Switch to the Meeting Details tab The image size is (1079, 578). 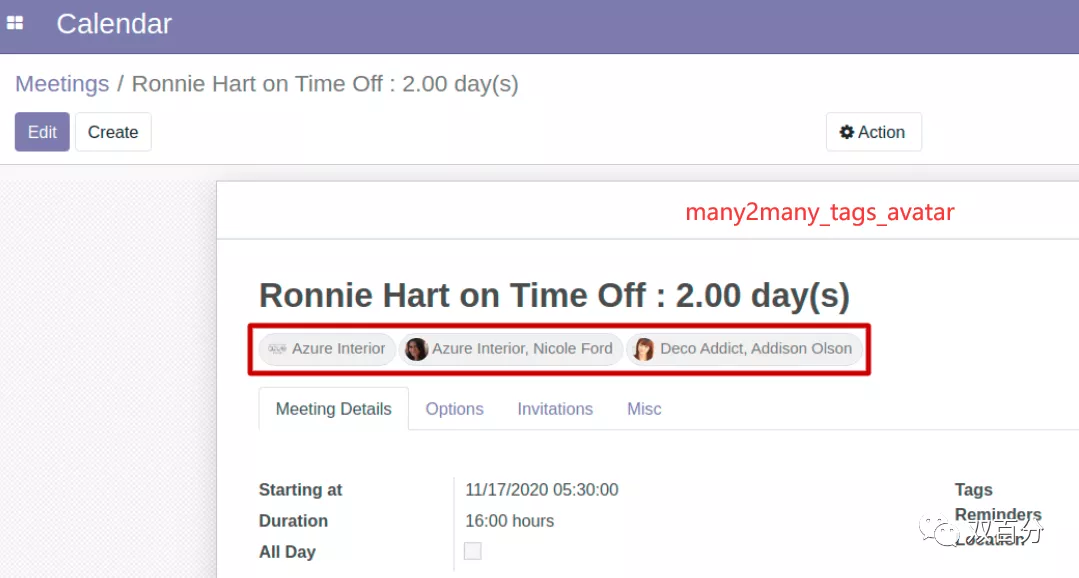334,409
